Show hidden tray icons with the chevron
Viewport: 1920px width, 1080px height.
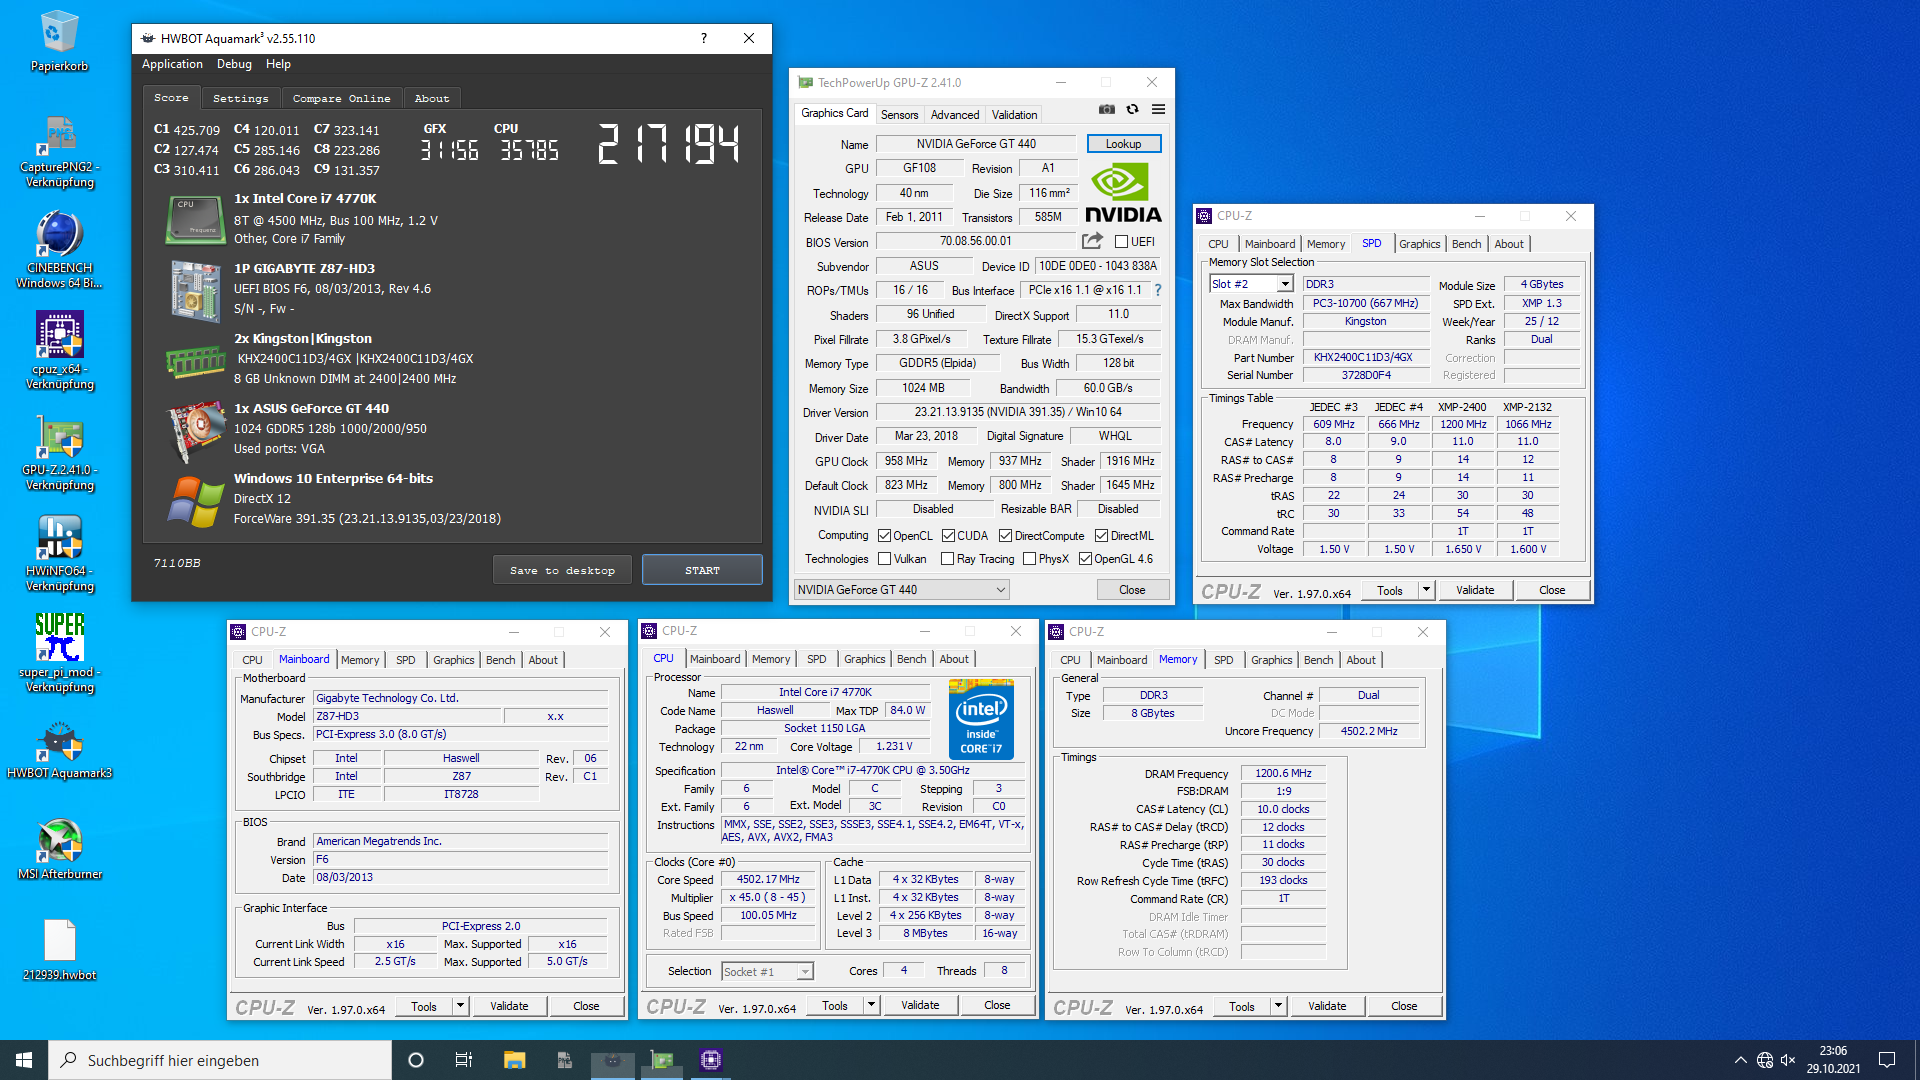(1740, 1060)
